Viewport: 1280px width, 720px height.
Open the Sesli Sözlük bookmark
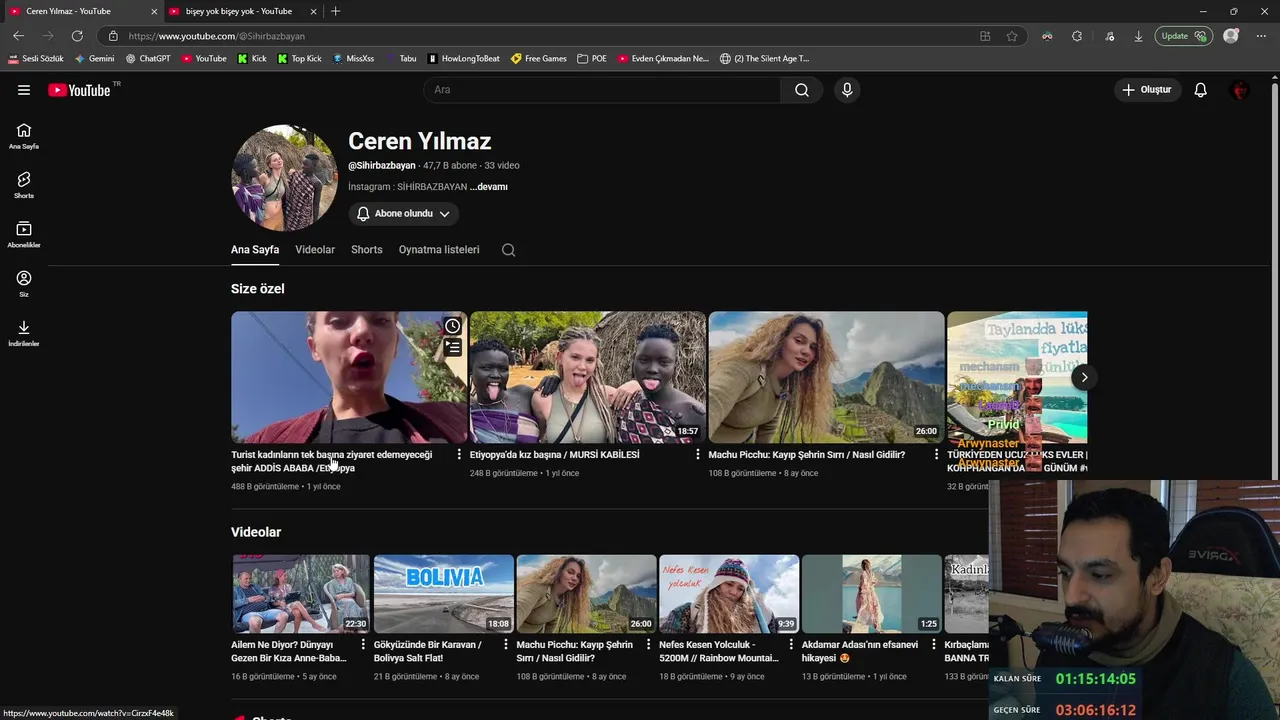pyautogui.click(x=36, y=59)
